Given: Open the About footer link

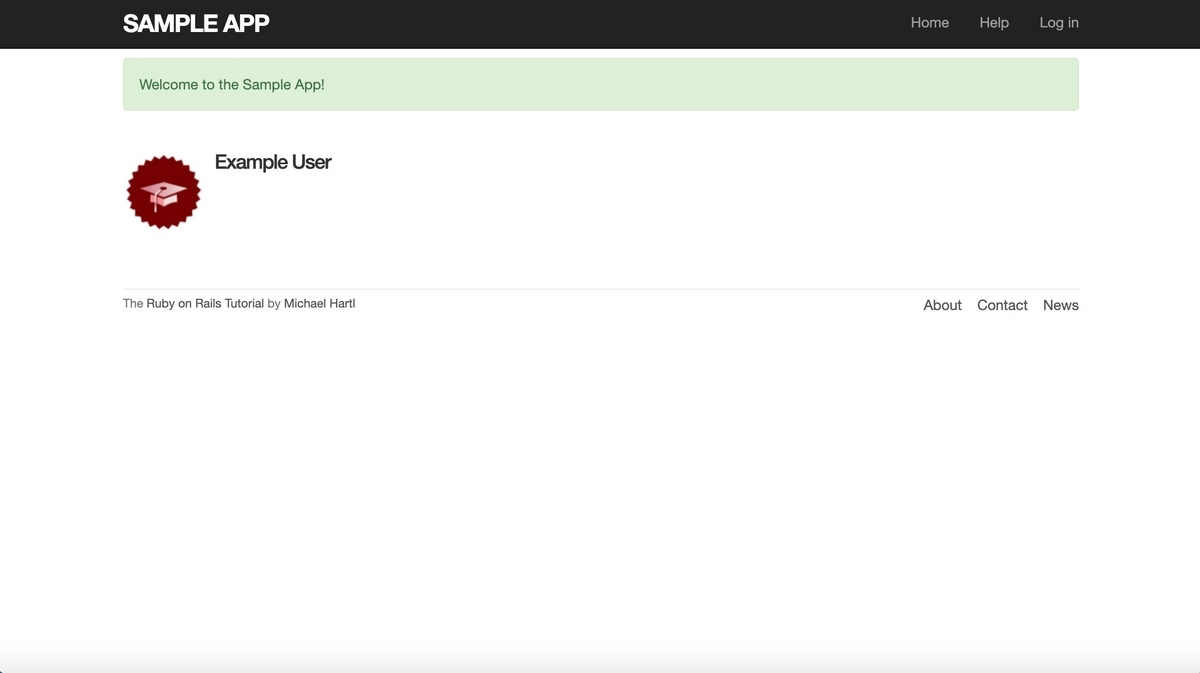Looking at the screenshot, I should click(x=942, y=305).
